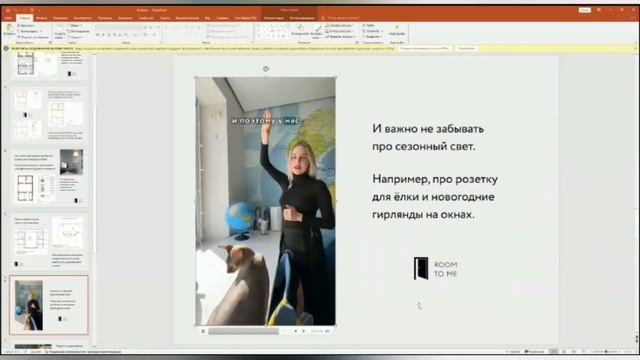Open the Выделить select dropdown
This screenshot has height=360, width=640.
pos(372,37)
